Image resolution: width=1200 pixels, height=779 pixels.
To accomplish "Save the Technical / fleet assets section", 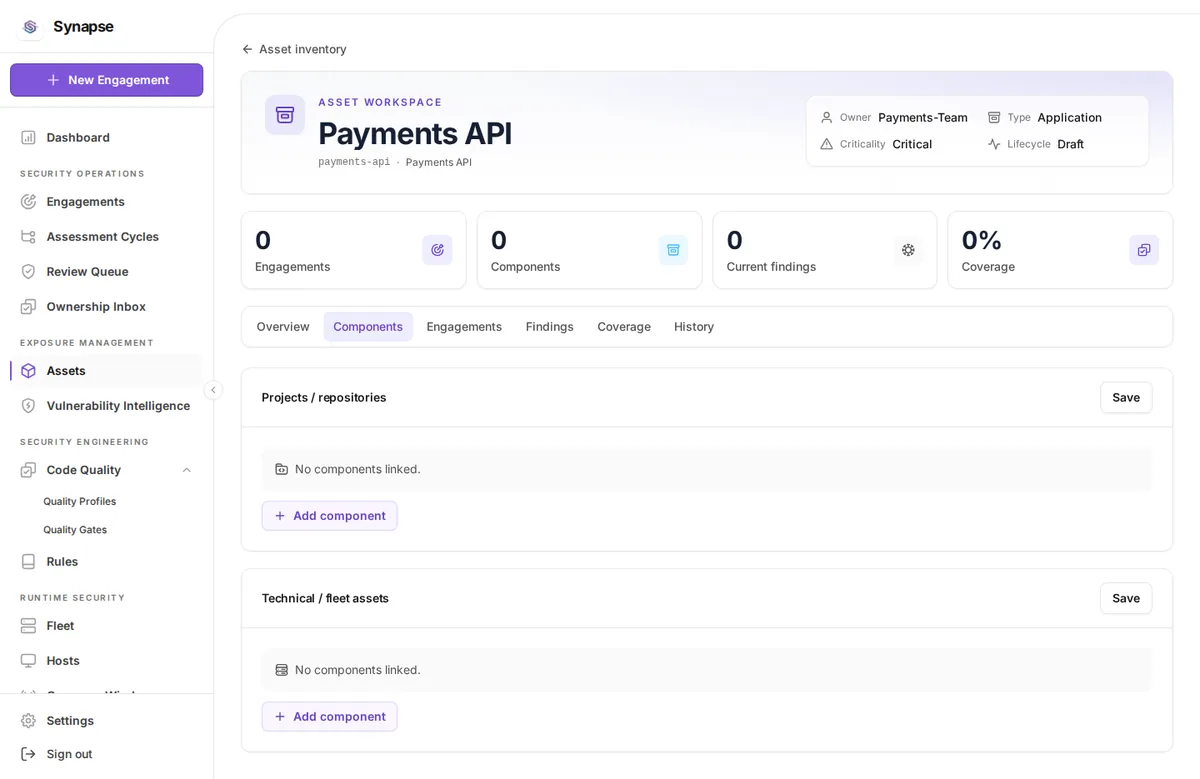I will click(x=1126, y=598).
